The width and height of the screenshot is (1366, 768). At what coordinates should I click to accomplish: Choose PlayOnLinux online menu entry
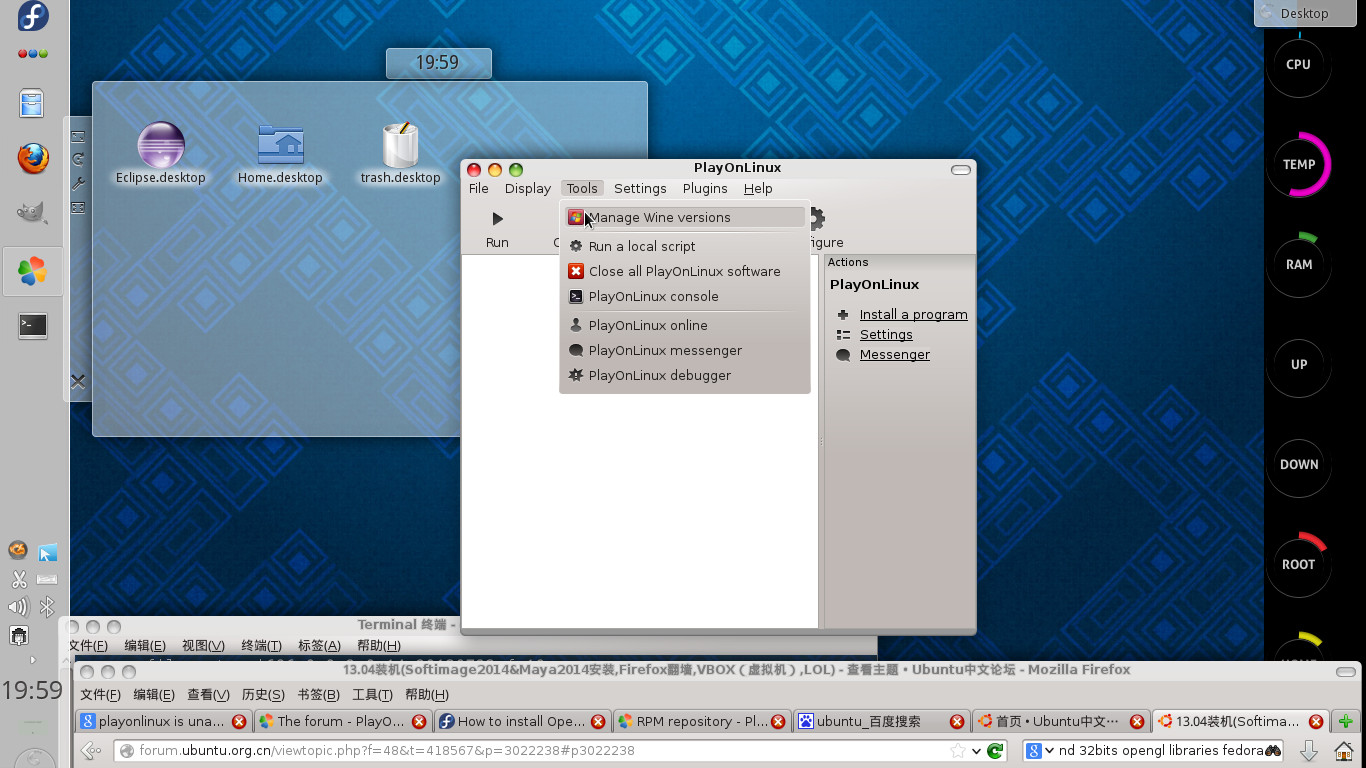[685, 325]
